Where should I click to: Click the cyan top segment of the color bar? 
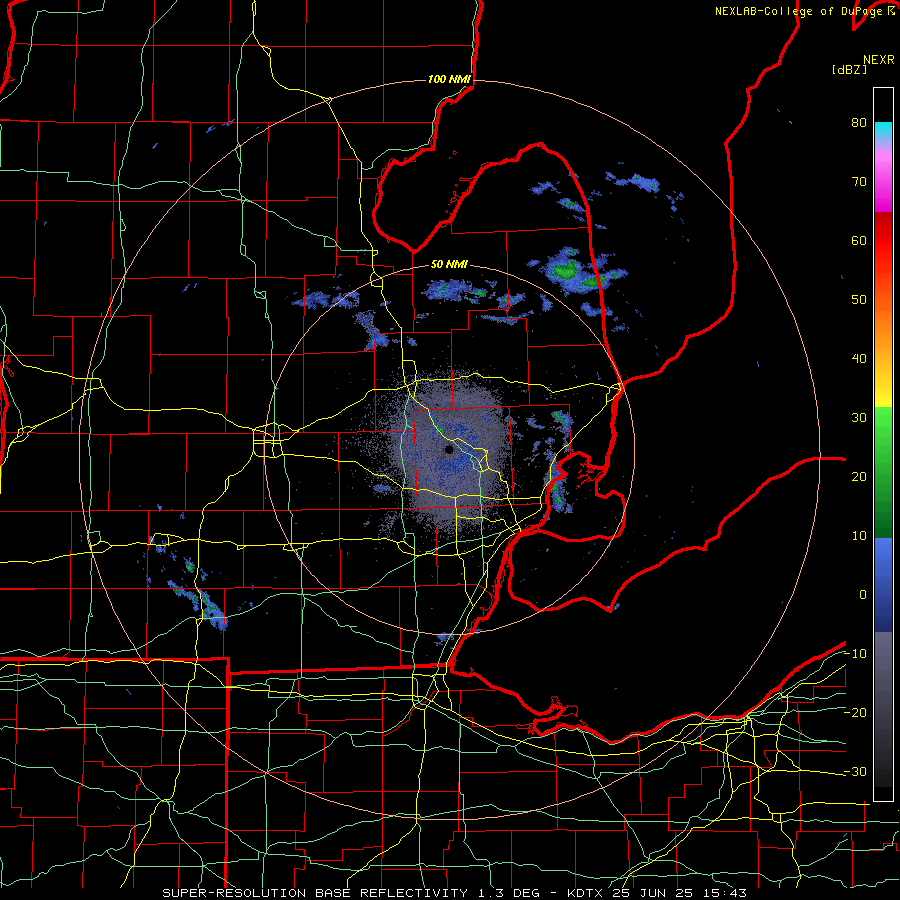(x=883, y=131)
